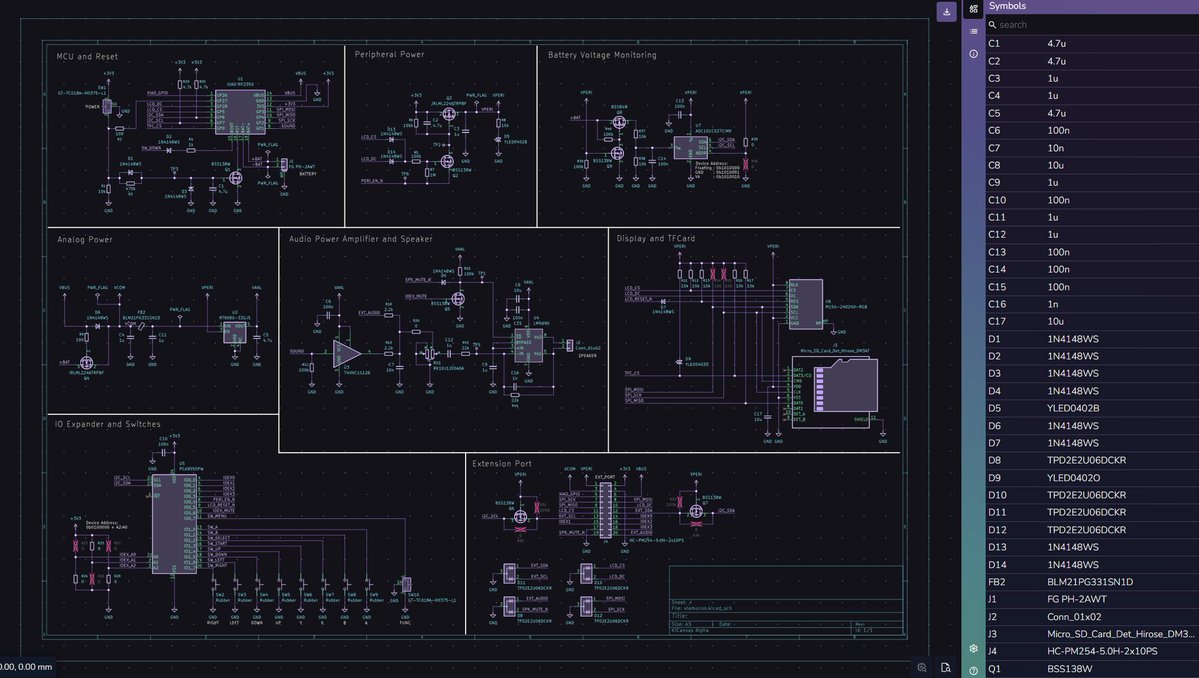Select symbol row C15

coord(1093,287)
